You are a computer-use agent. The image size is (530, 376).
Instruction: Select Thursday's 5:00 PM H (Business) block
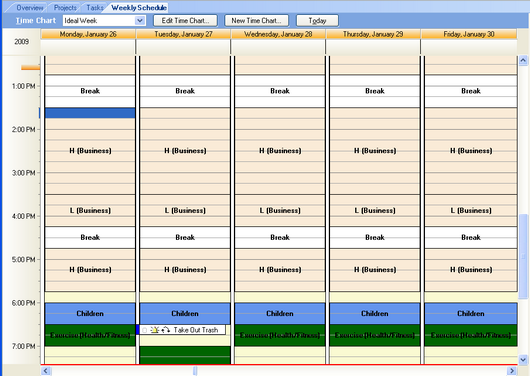click(375, 270)
